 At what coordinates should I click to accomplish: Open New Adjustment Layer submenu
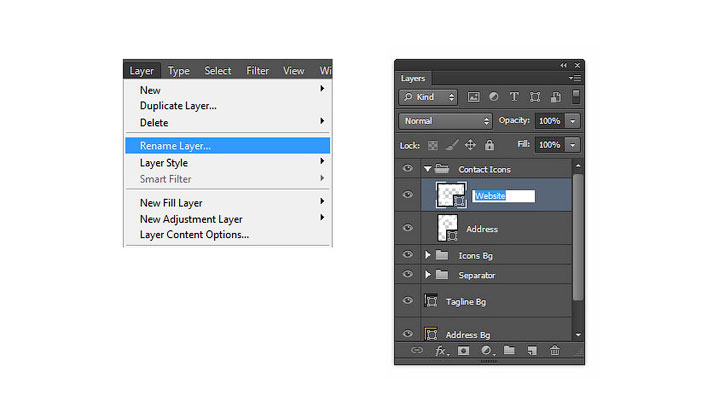pyautogui.click(x=227, y=219)
